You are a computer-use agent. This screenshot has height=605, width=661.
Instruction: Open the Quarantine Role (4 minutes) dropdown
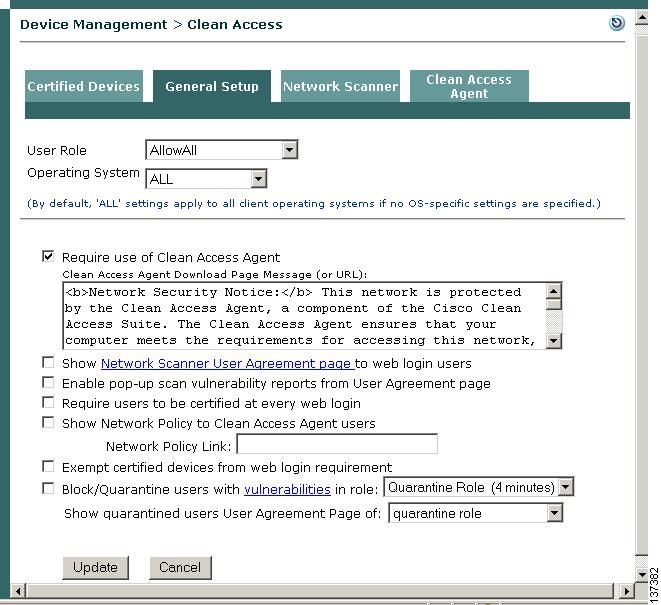click(x=566, y=488)
